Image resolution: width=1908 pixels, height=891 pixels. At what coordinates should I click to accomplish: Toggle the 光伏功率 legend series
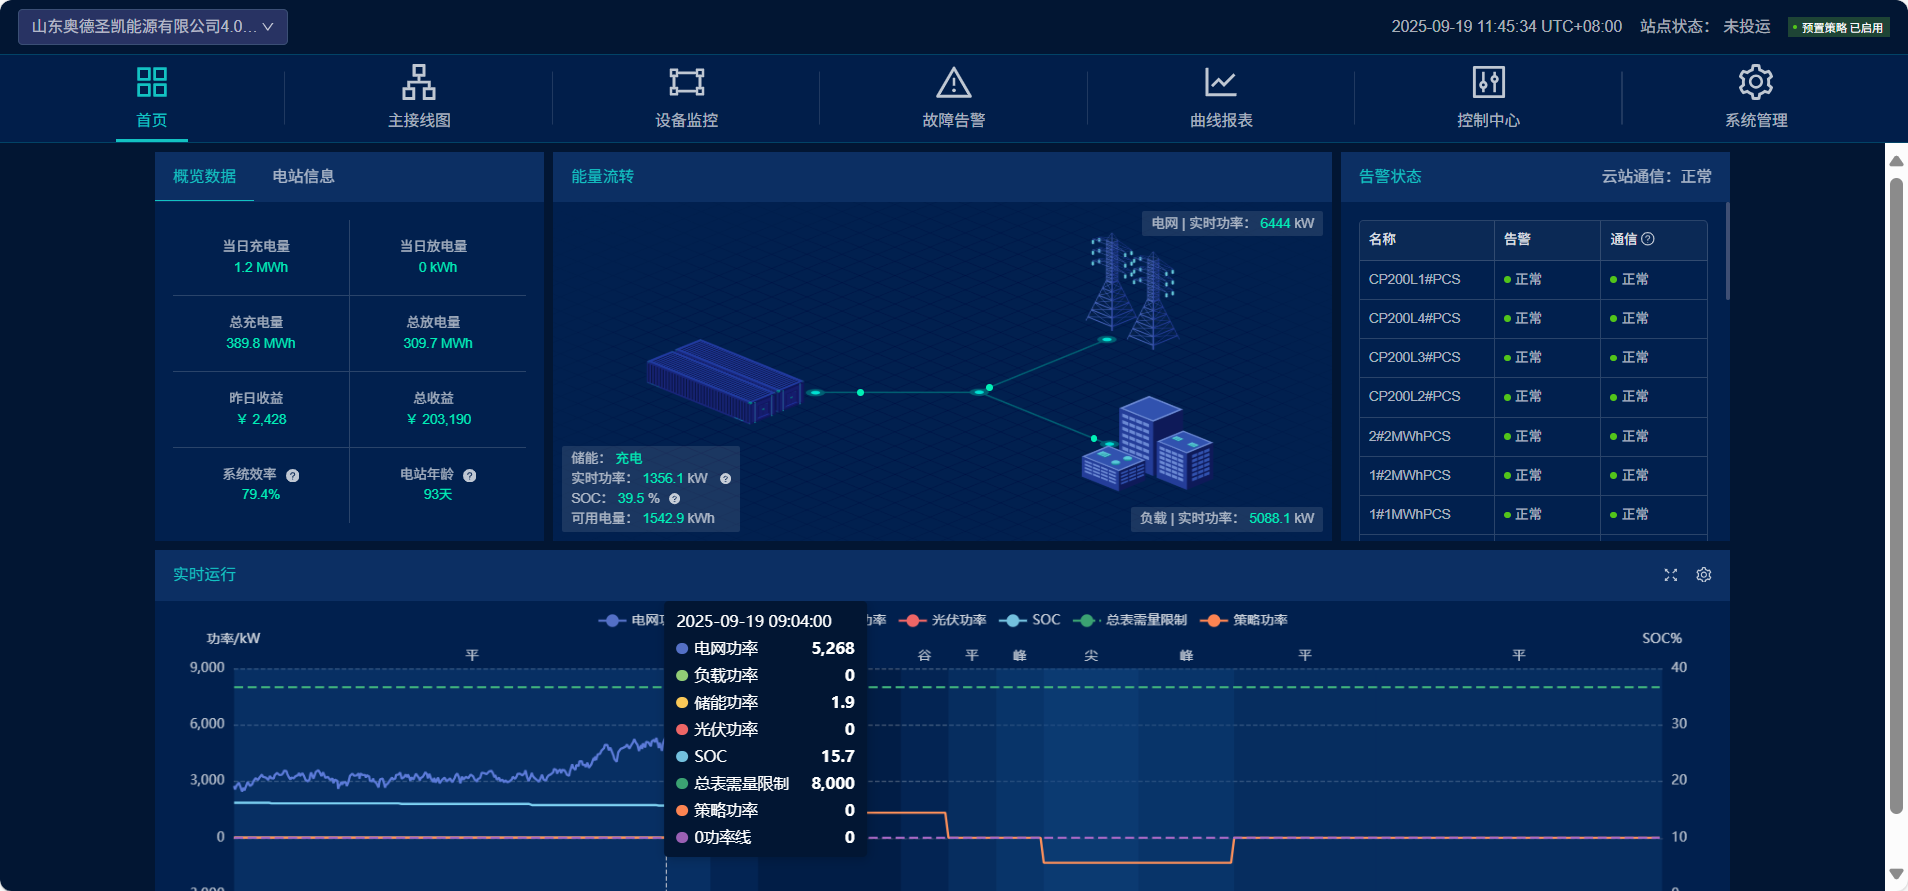tap(943, 620)
